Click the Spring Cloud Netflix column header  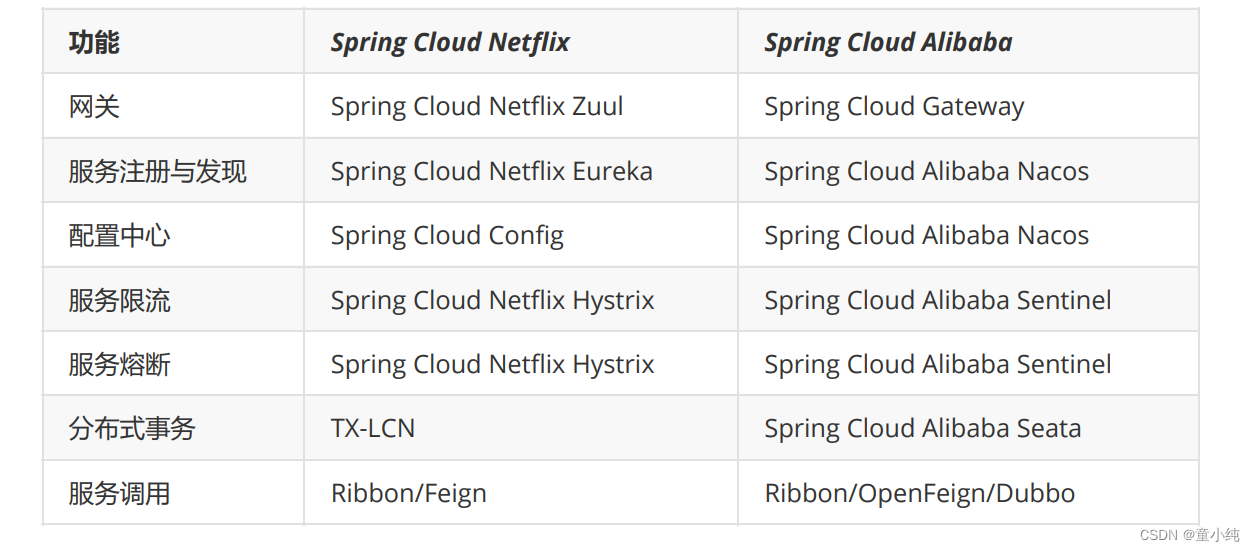tap(450, 43)
